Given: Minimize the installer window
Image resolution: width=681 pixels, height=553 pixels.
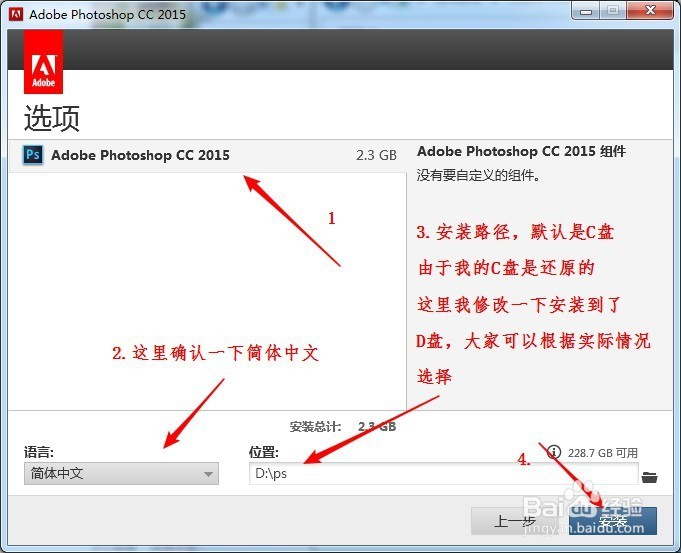Looking at the screenshot, I should point(586,11).
